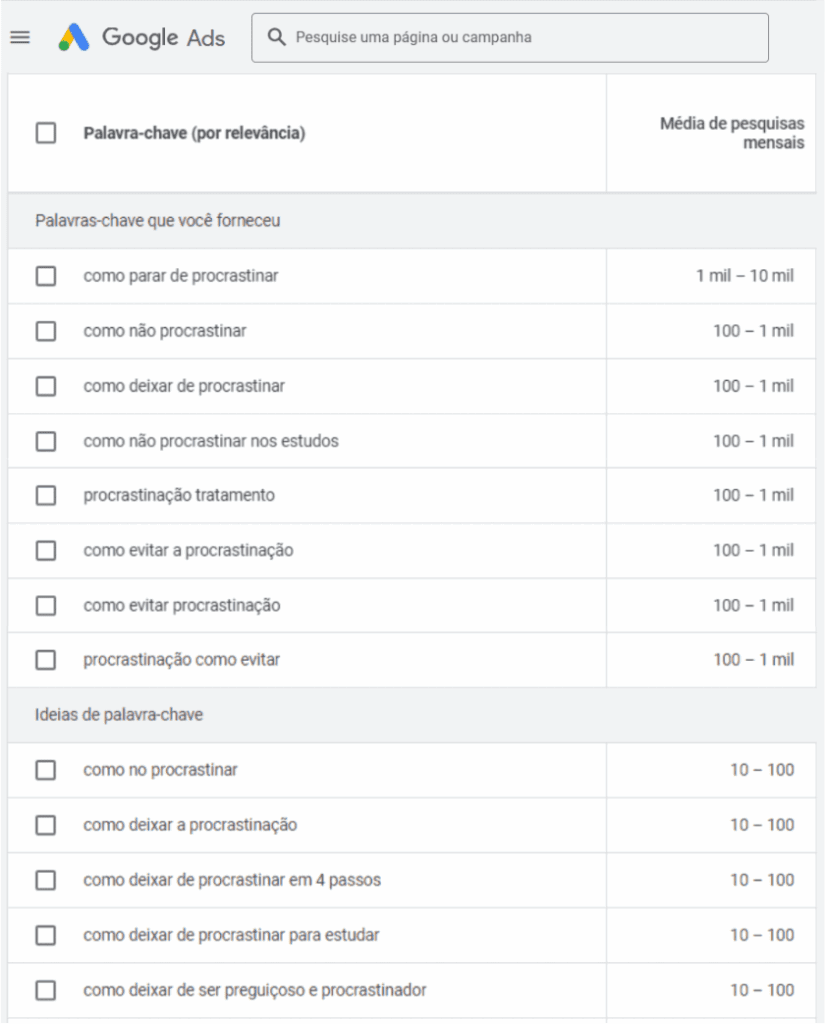Check the 'como parar de procrastinar' checkbox
Image resolution: width=825 pixels, height=1024 pixels.
[x=46, y=276]
